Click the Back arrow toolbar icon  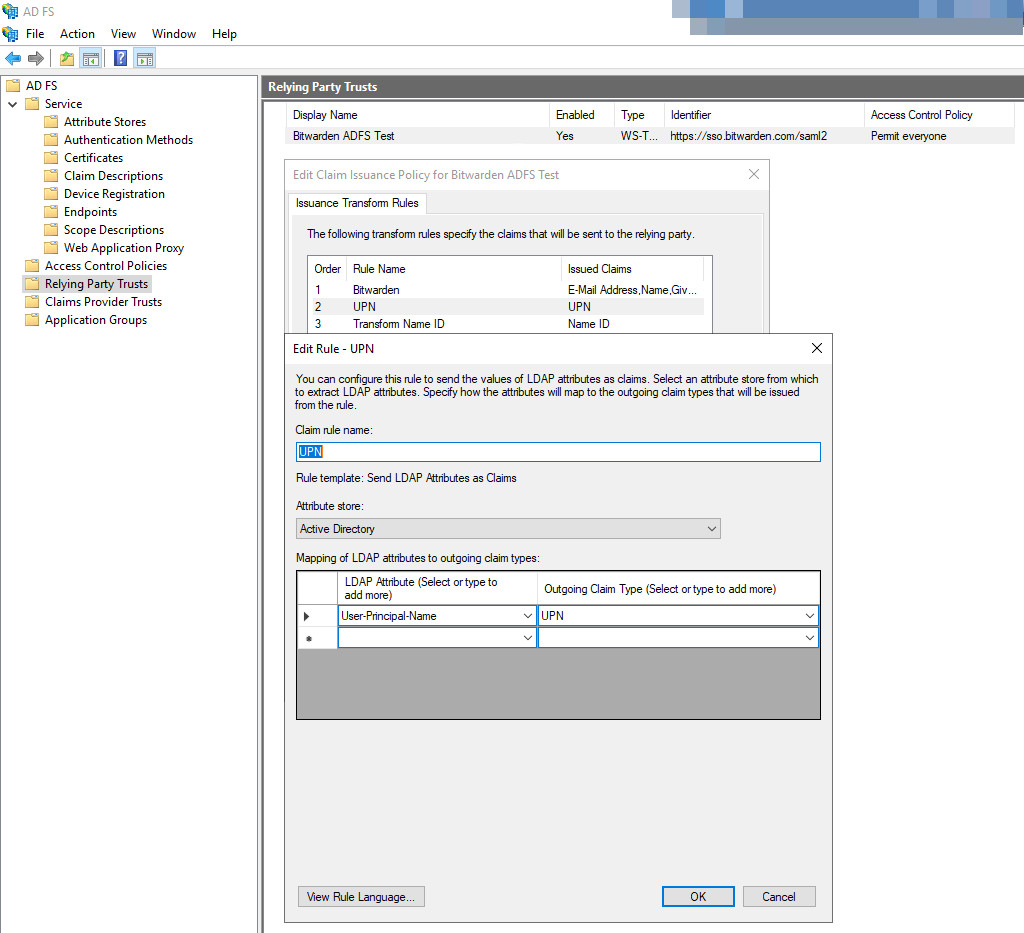click(x=13, y=59)
